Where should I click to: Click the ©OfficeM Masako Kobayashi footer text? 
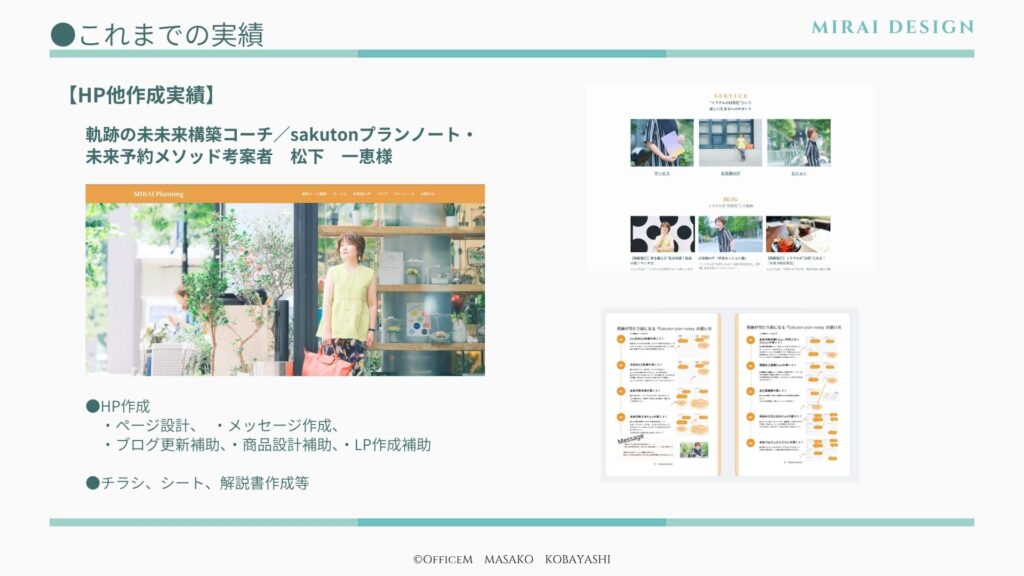(511, 559)
